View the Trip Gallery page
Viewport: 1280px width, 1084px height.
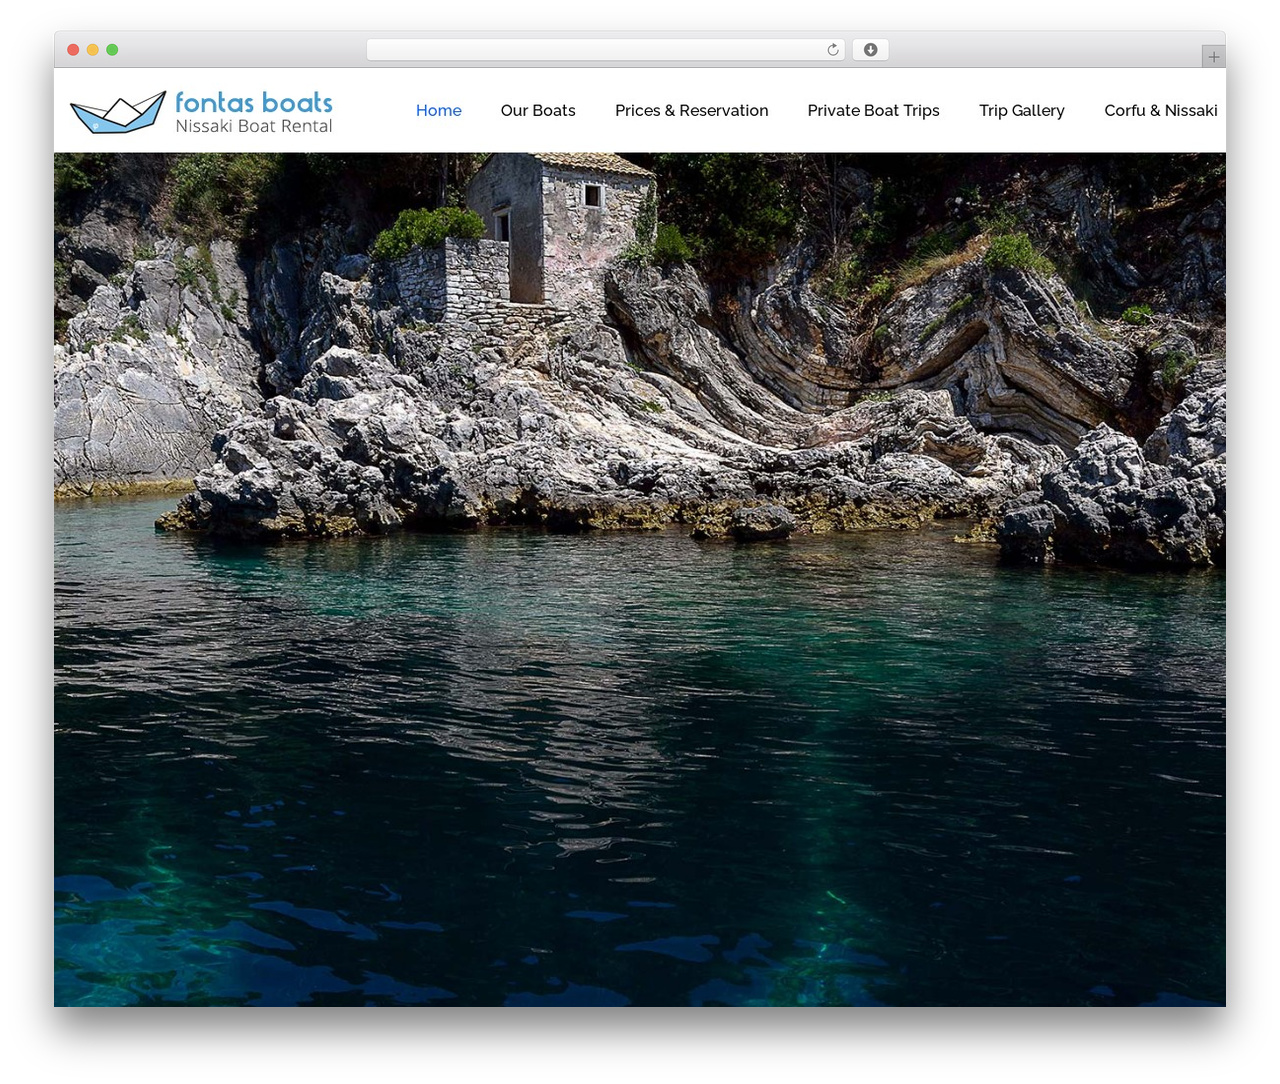click(x=1022, y=110)
